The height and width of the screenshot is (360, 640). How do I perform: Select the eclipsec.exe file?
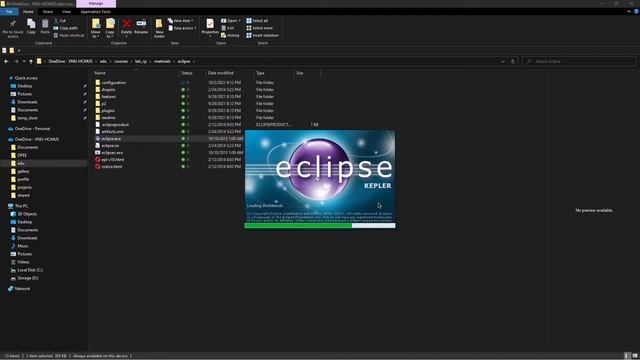pos(112,152)
